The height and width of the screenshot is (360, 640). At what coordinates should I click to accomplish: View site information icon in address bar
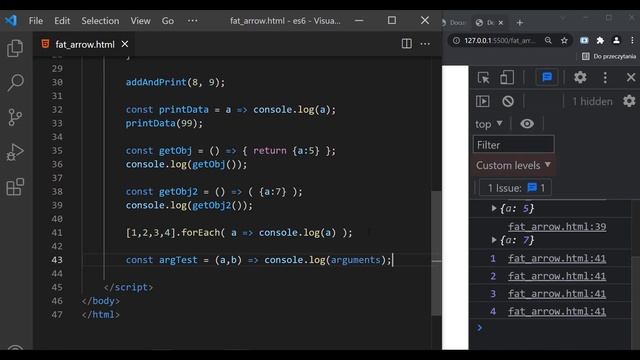(456, 40)
